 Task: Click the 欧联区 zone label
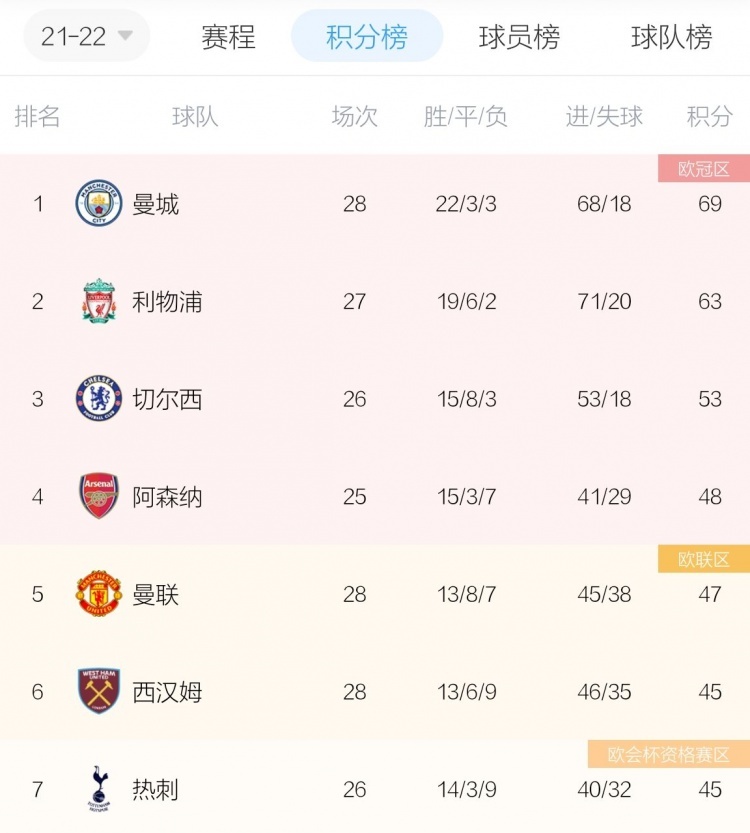pos(704,559)
